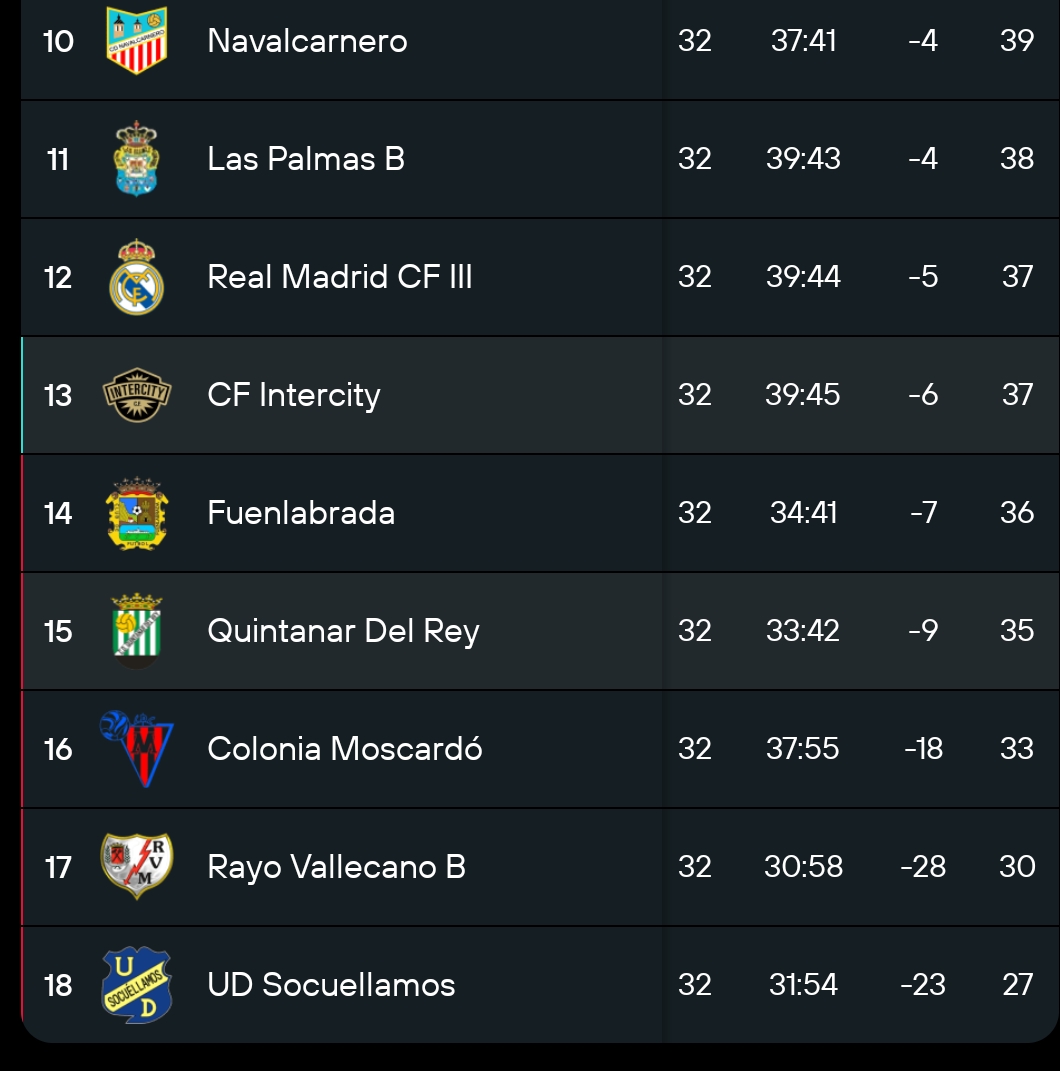Open UD Socuellamos team name

[331, 985]
